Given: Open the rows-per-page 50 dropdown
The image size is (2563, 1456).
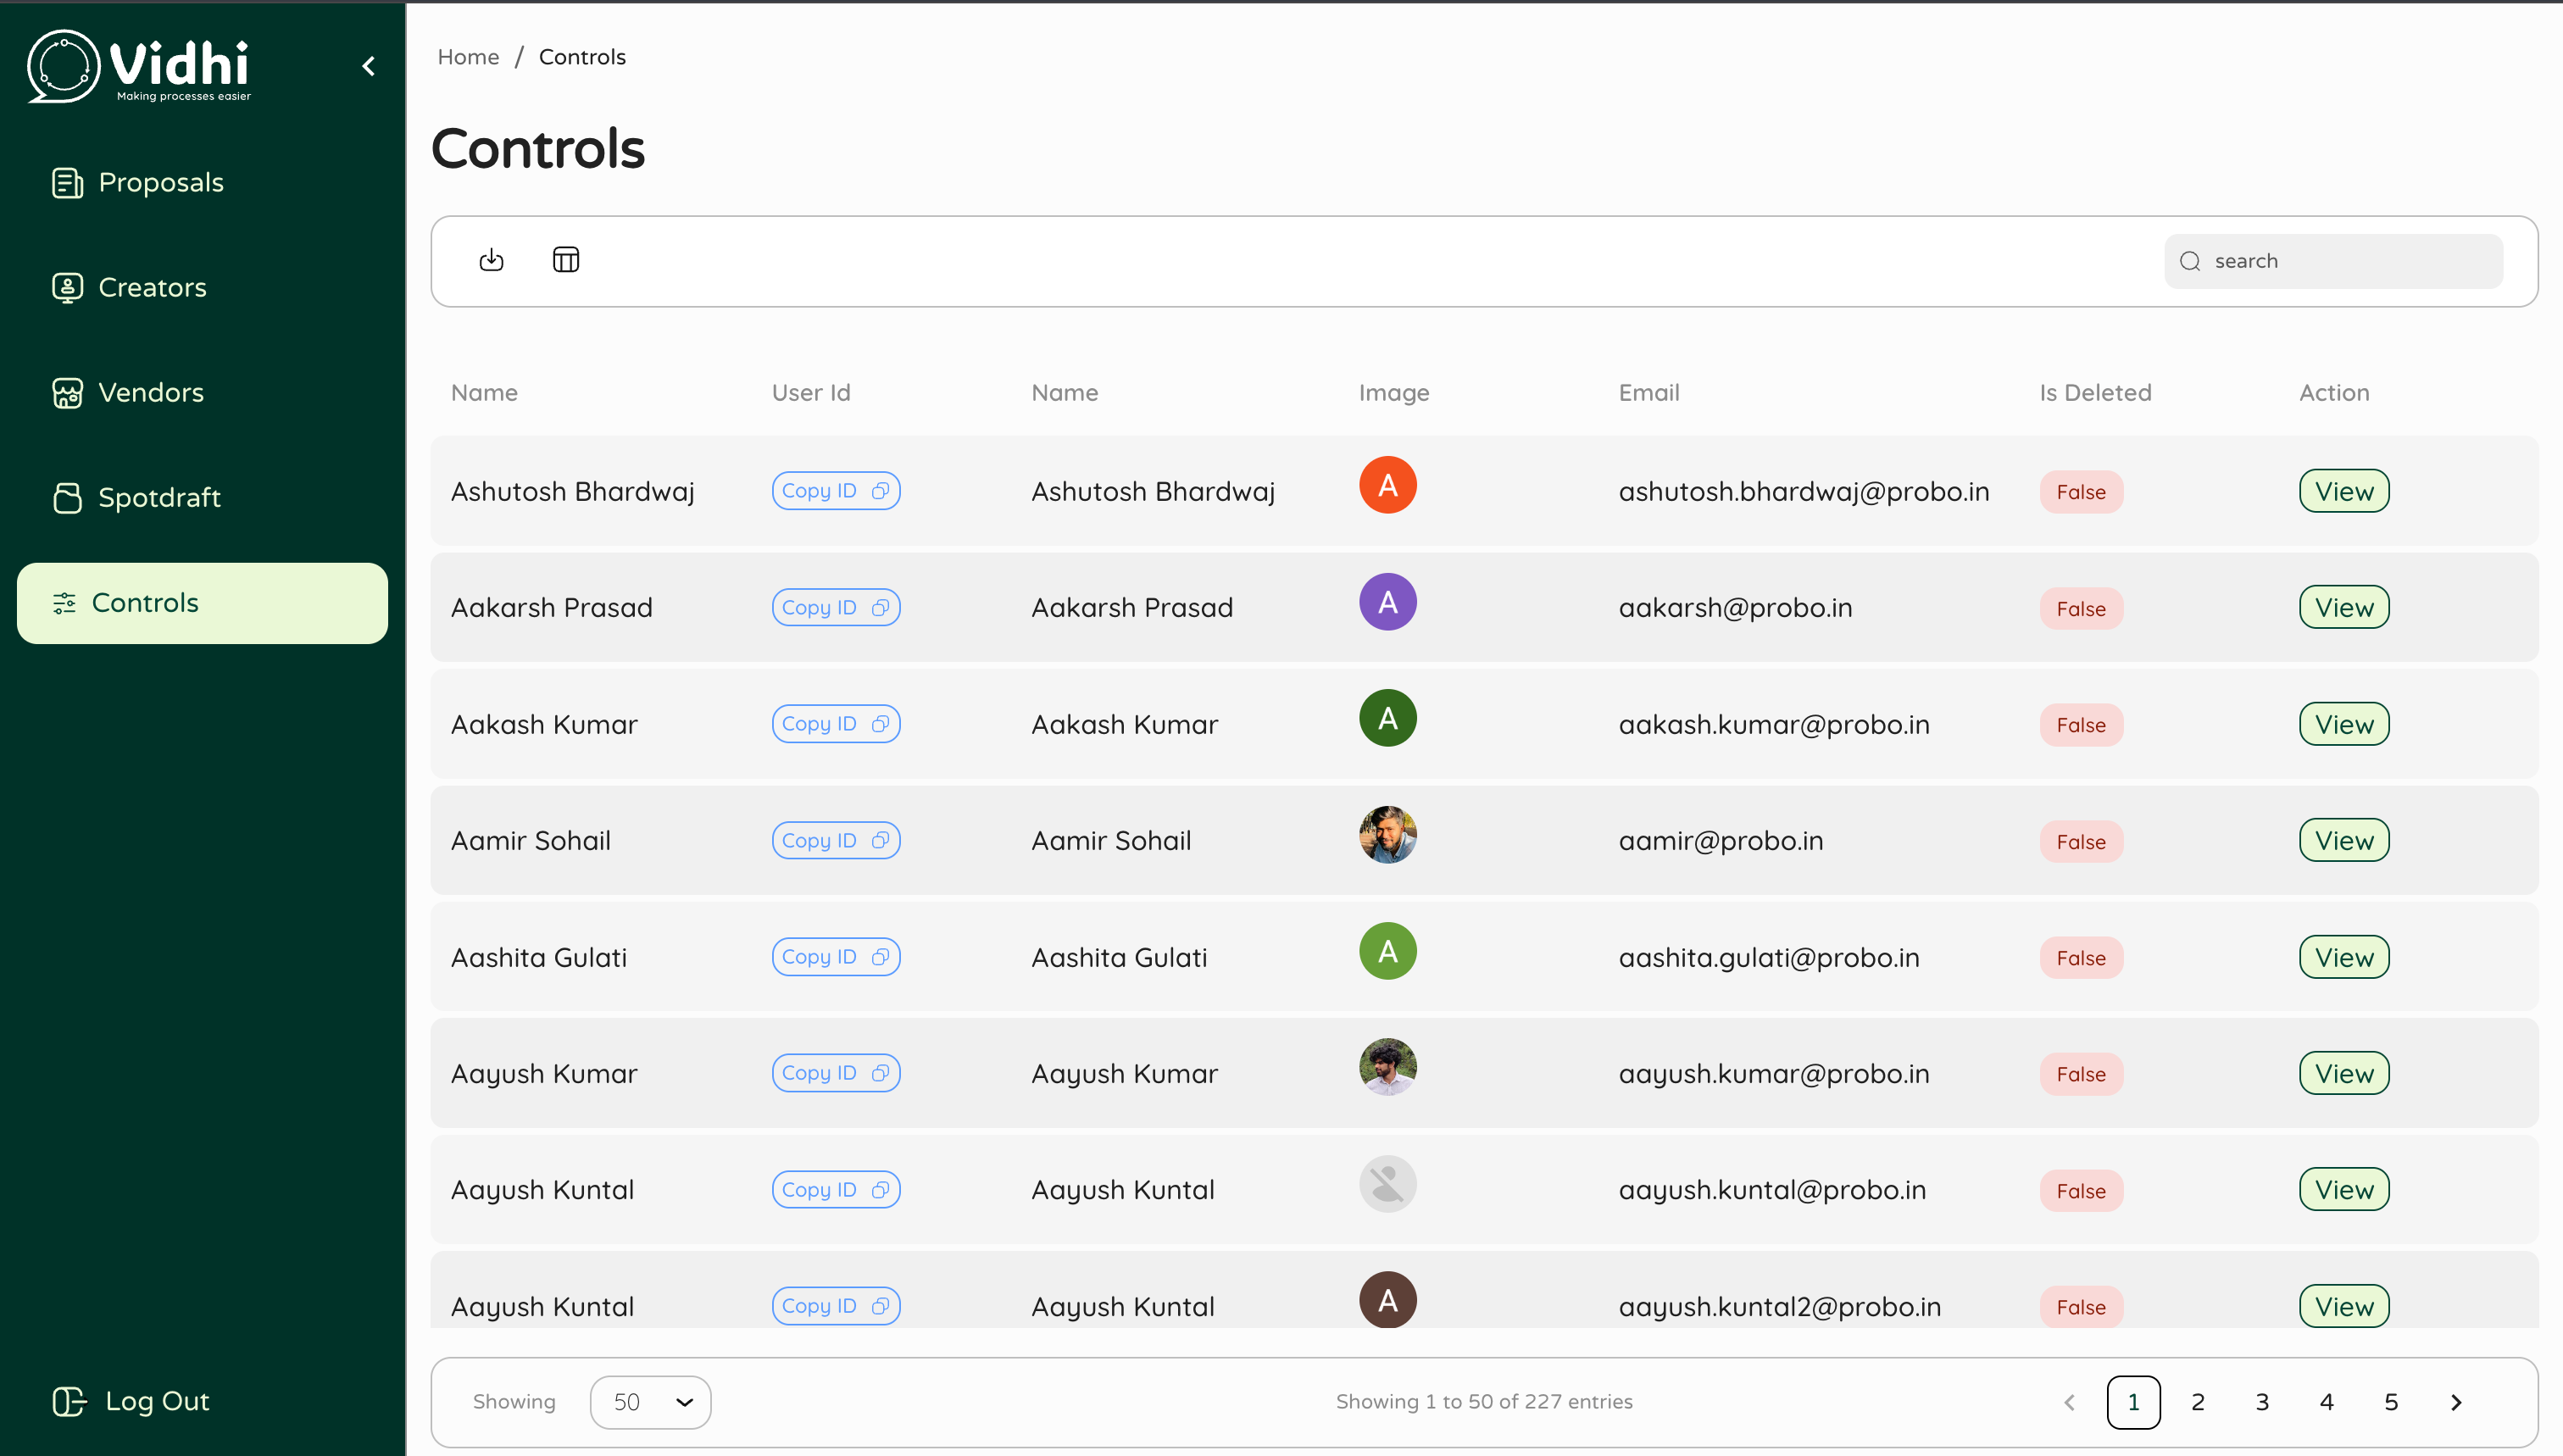Looking at the screenshot, I should point(650,1402).
